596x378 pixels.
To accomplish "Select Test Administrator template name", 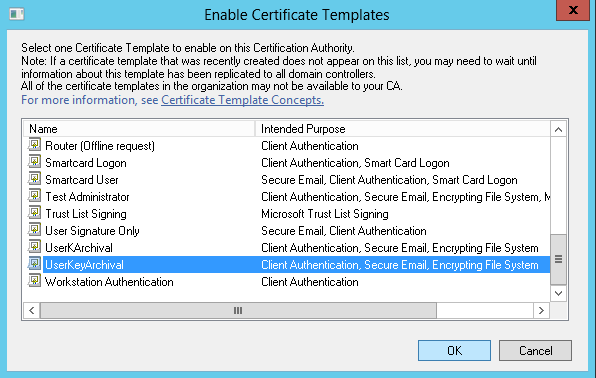I will coord(87,197).
